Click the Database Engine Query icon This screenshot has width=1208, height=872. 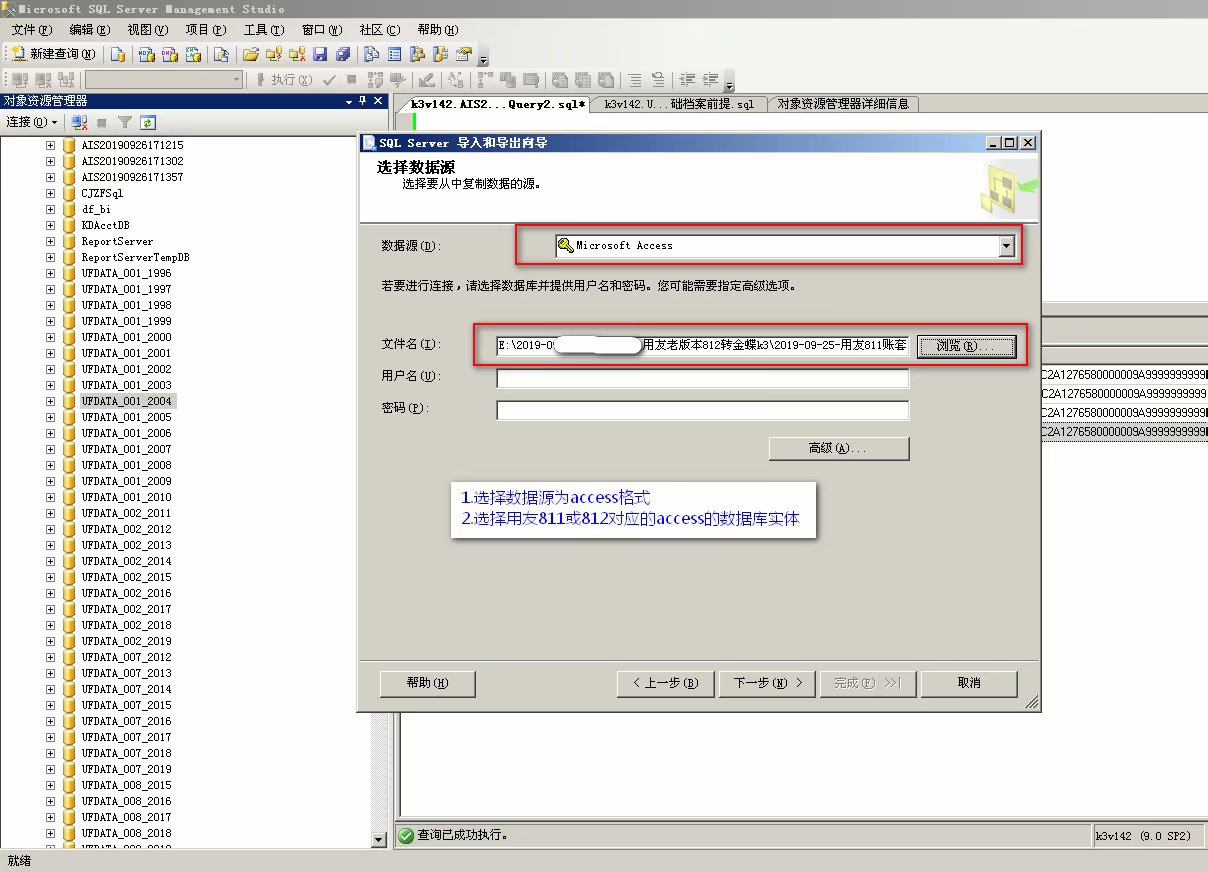(x=119, y=54)
